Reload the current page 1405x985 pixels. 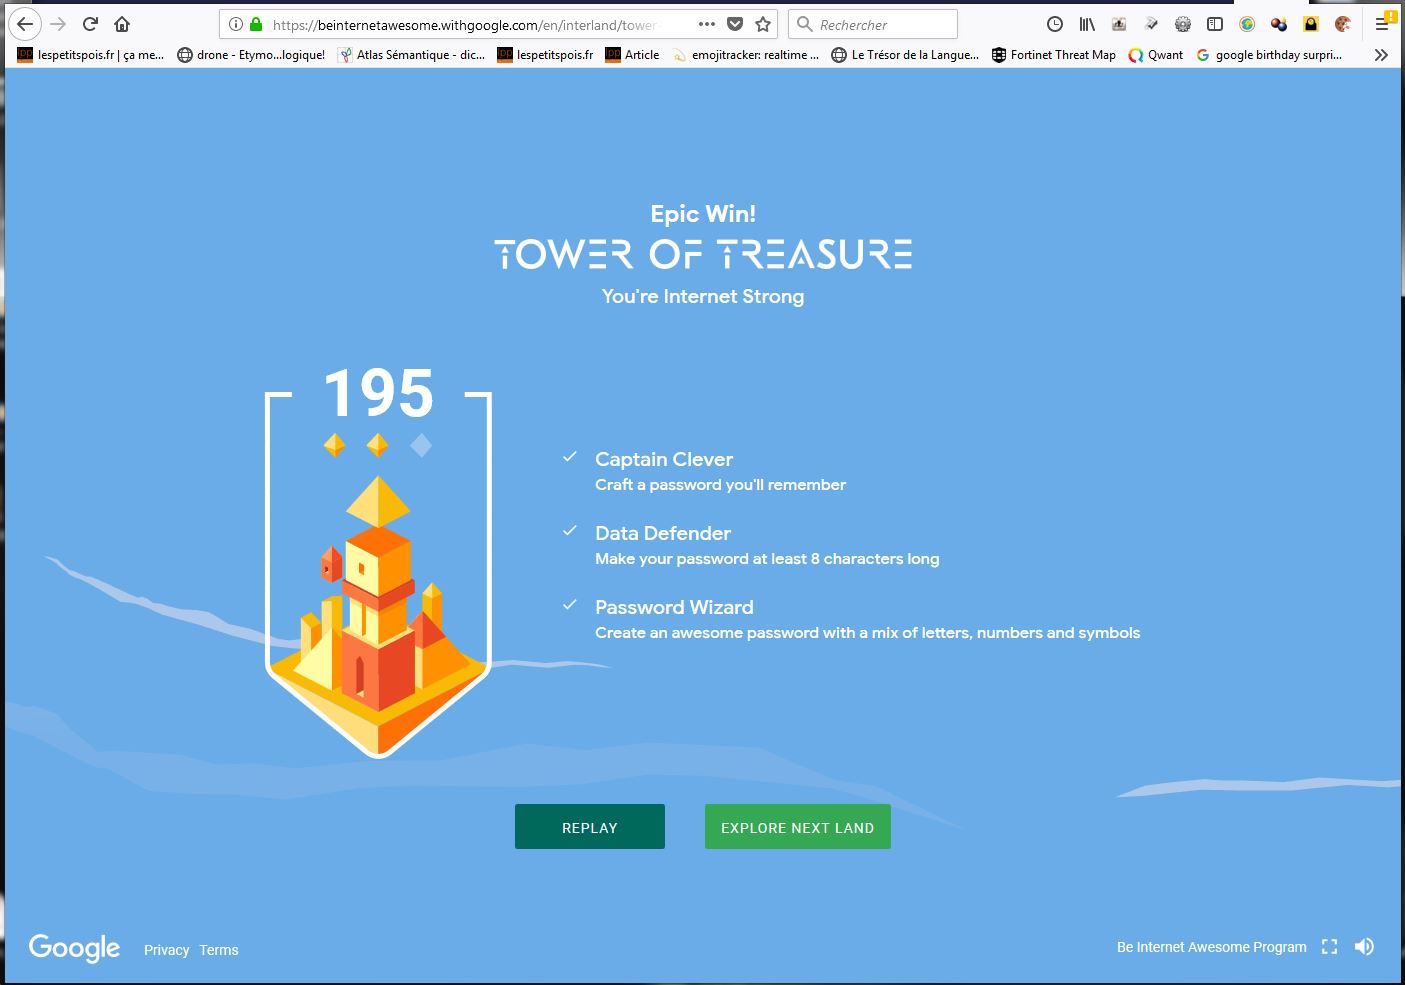tap(90, 24)
